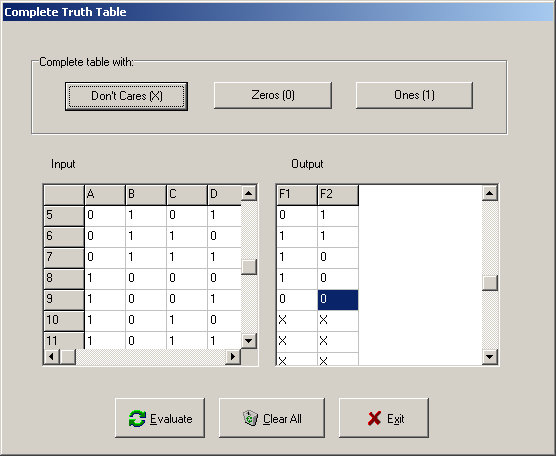The image size is (556, 456).
Task: Click the F2 cell in row 7
Action: click(338, 257)
